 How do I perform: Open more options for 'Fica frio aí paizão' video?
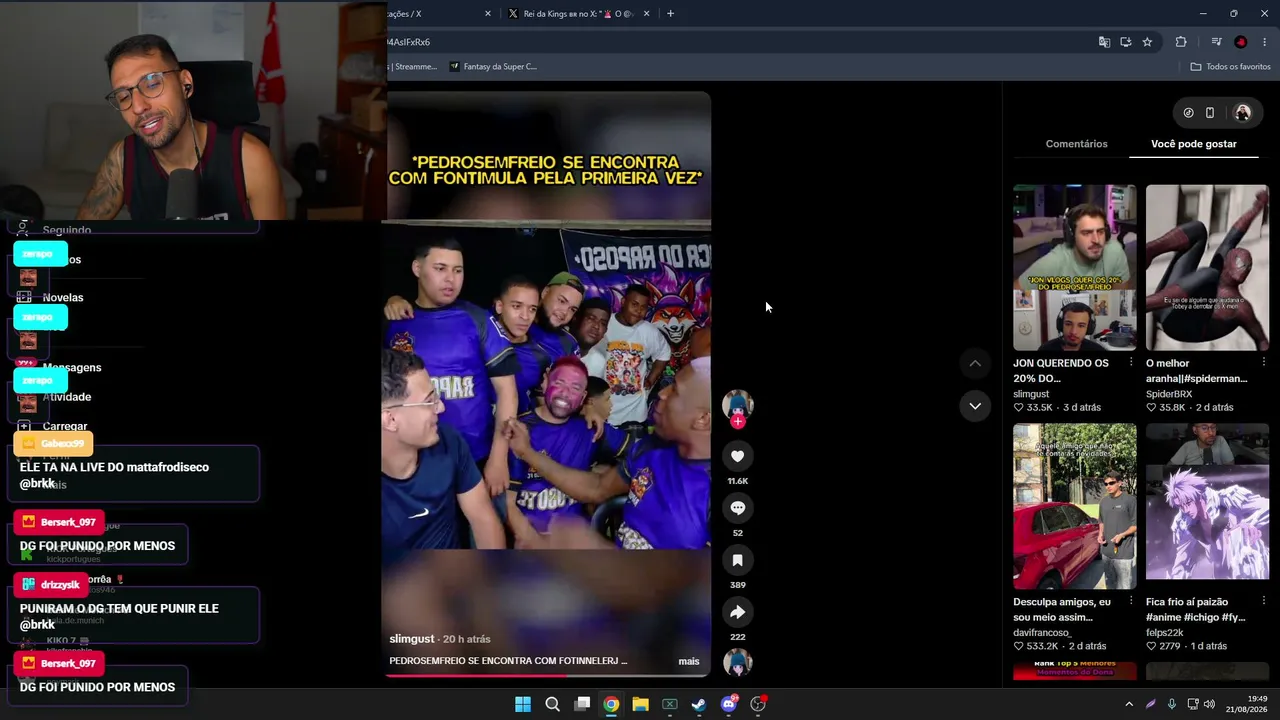(1264, 601)
